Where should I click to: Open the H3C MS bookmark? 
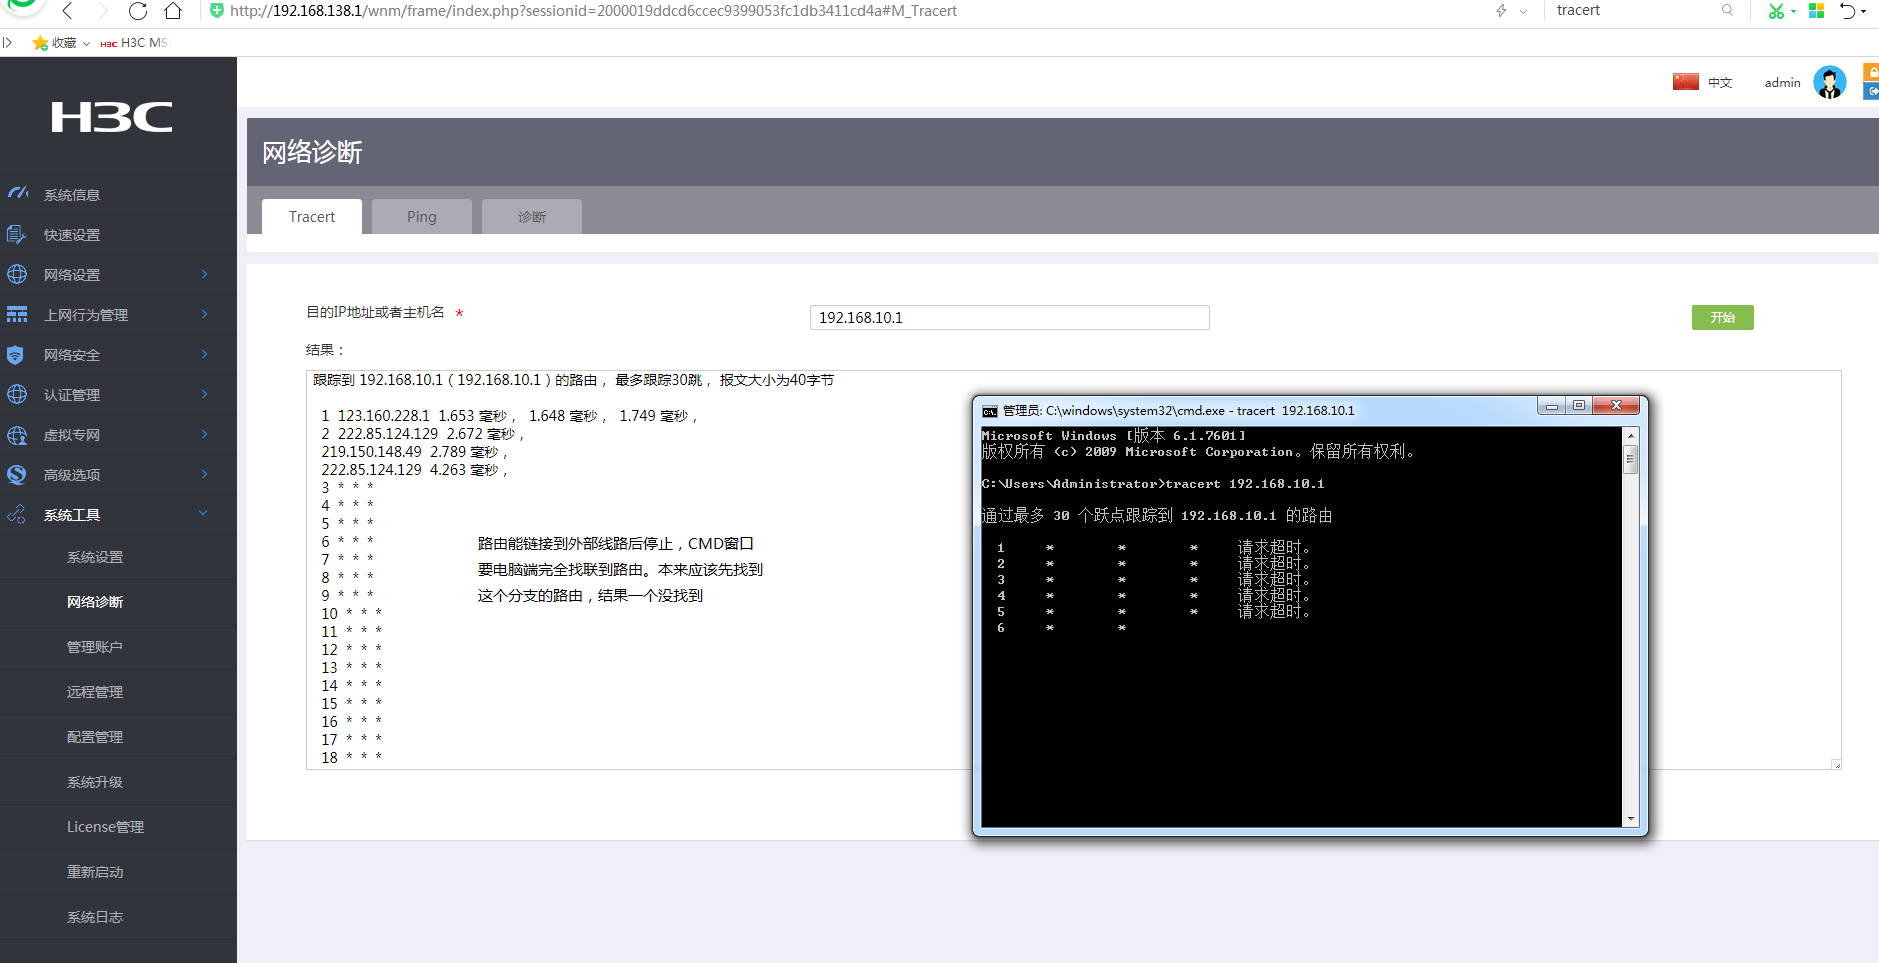click(x=134, y=43)
